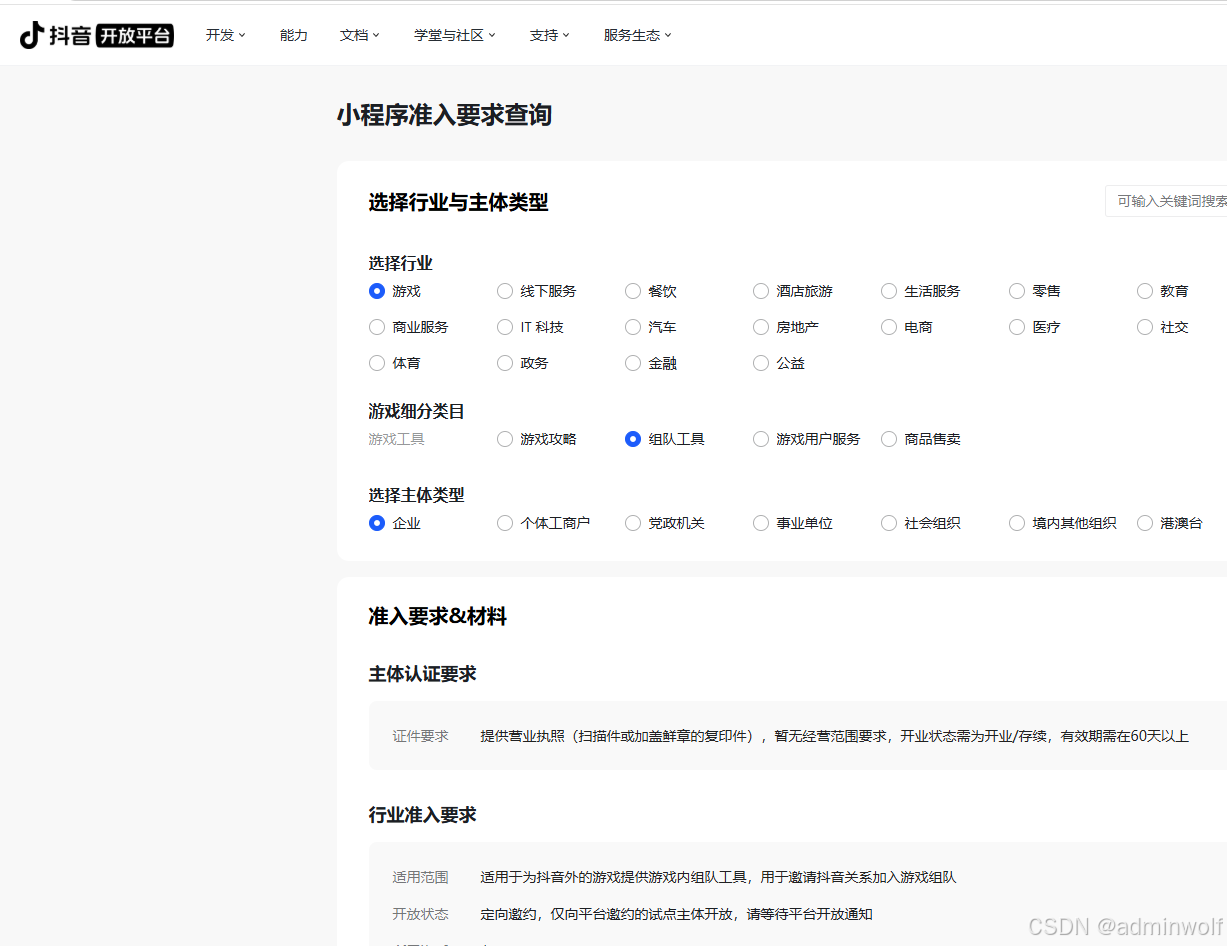This screenshot has width=1227, height=946.
Task: Select the 酒店旅游 industry option
Action: click(x=761, y=291)
